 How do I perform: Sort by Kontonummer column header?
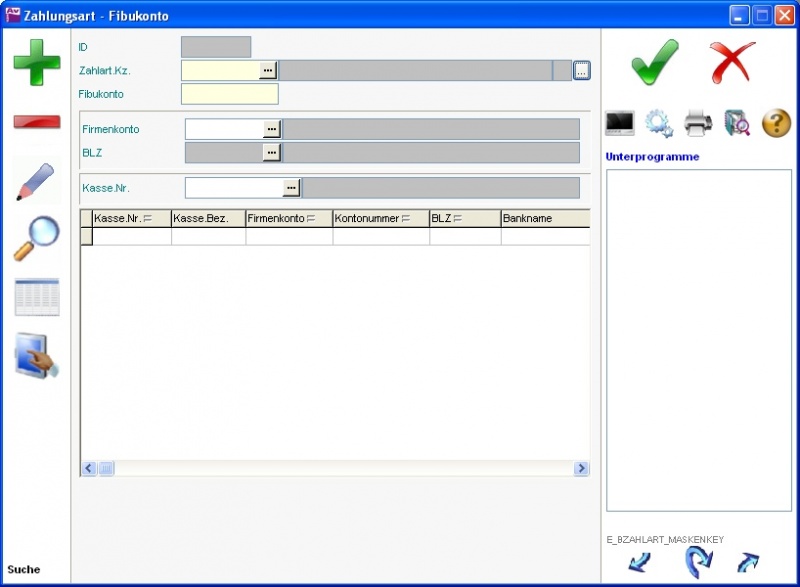pyautogui.click(x=380, y=218)
